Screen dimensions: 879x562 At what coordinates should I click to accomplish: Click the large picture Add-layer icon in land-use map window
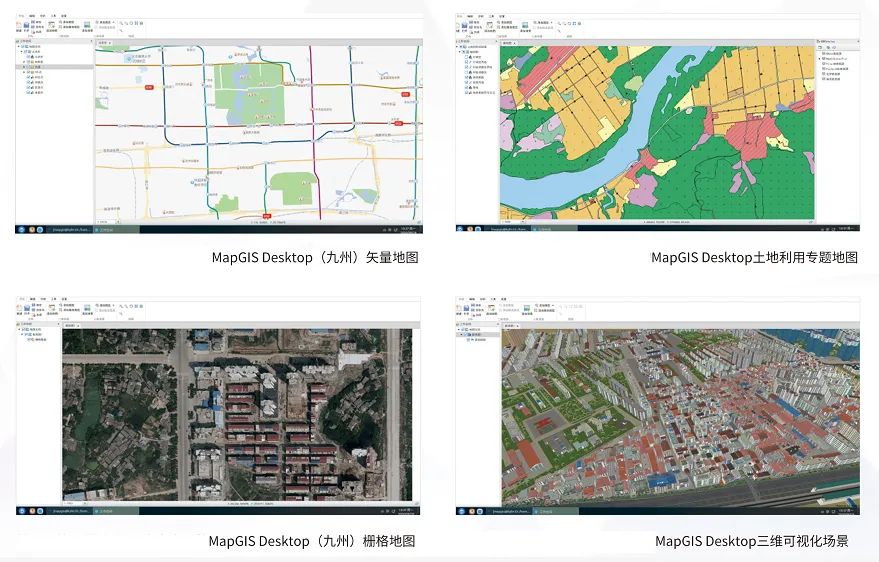525,25
